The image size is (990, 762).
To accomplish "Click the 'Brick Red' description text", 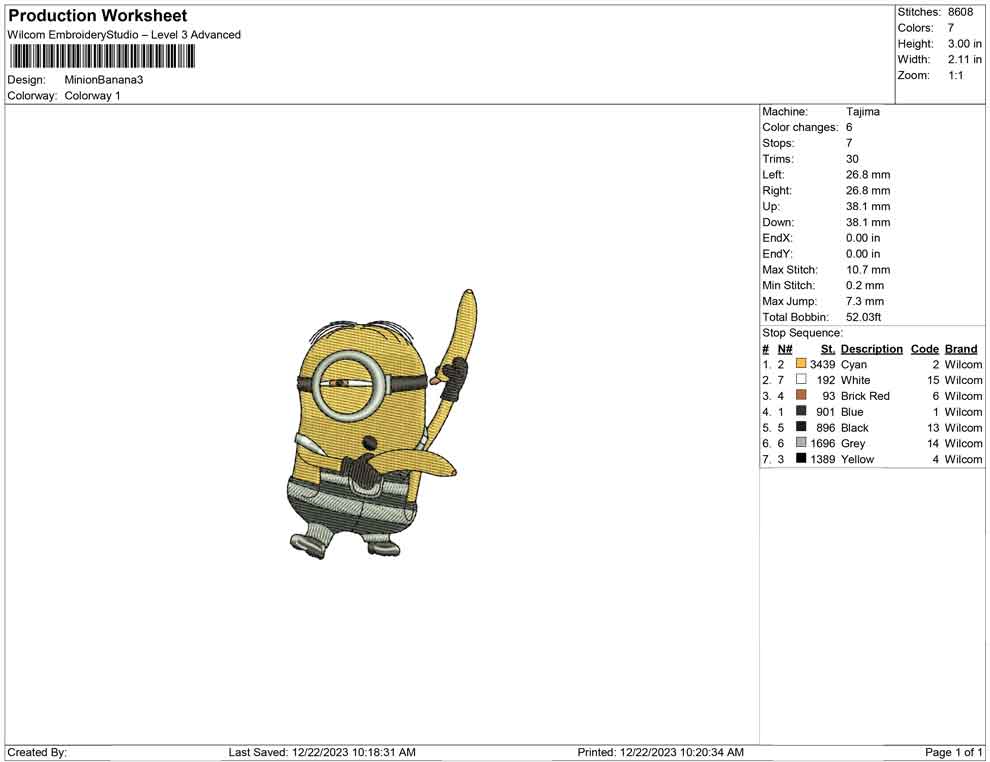I will point(865,396).
